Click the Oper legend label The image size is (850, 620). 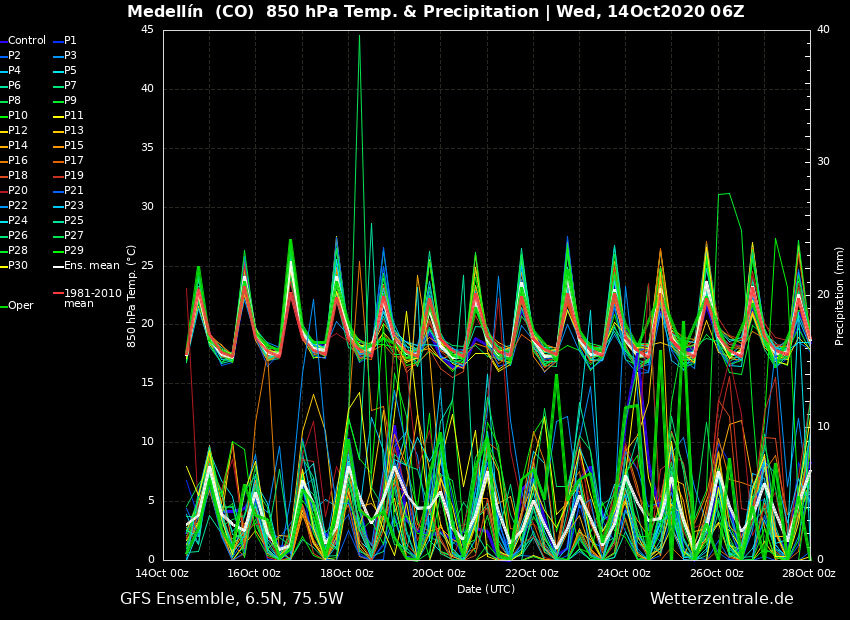click(x=21, y=306)
